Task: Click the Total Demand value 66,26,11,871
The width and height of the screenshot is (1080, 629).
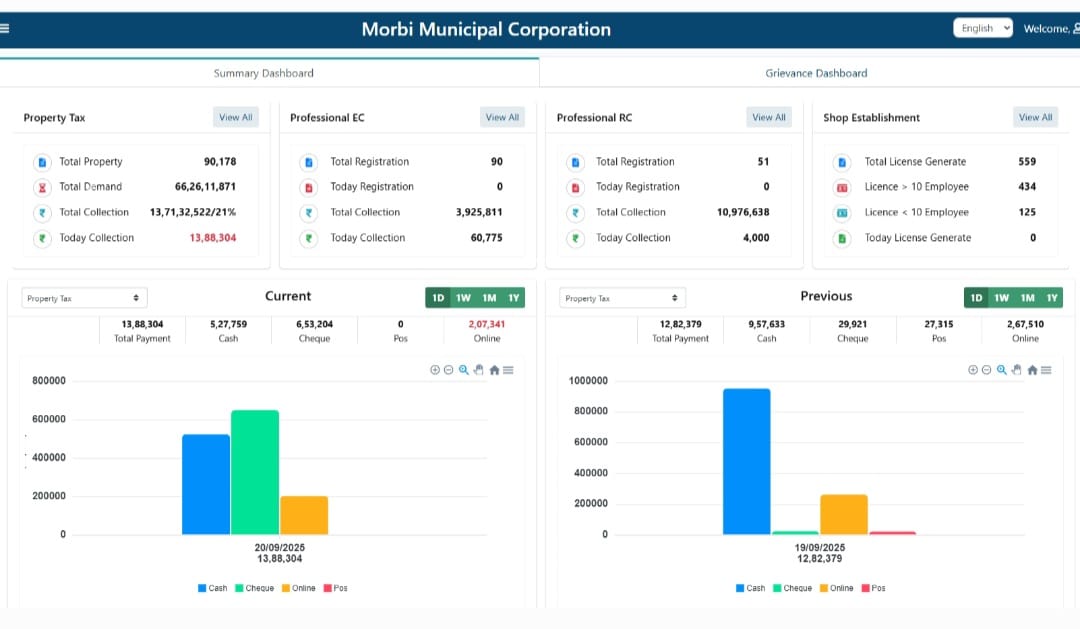Action: click(205, 187)
